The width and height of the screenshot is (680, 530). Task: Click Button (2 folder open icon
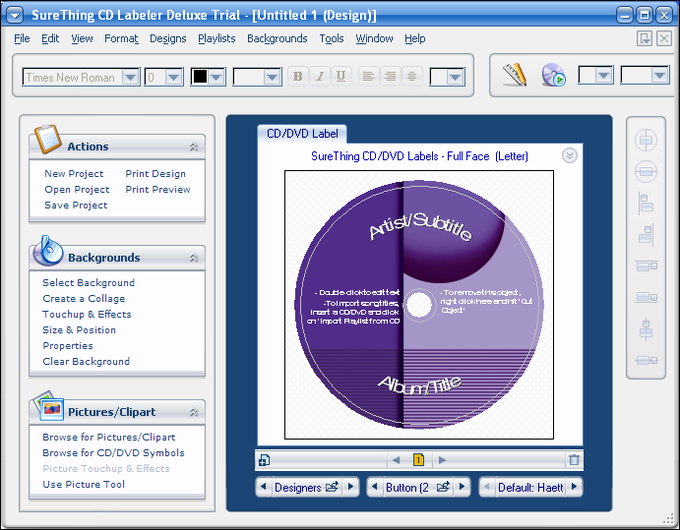[x=443, y=487]
